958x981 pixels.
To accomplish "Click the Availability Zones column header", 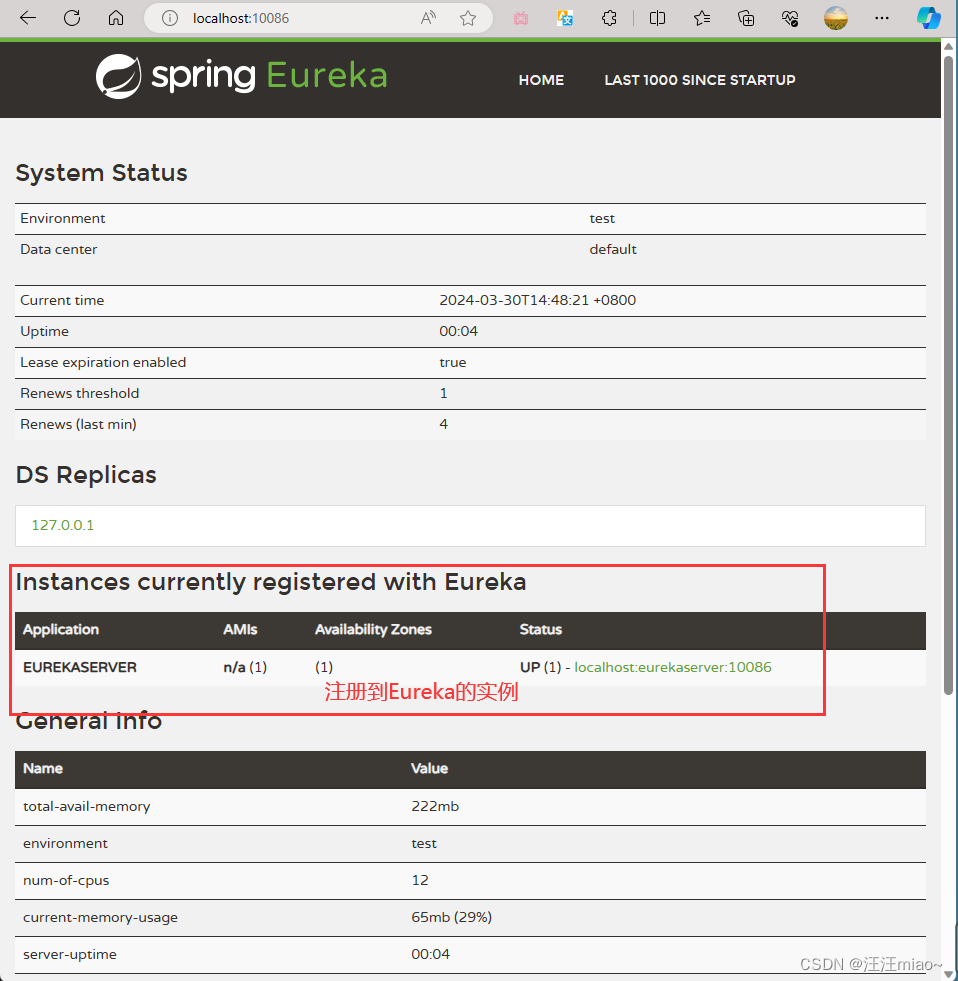I will 373,629.
